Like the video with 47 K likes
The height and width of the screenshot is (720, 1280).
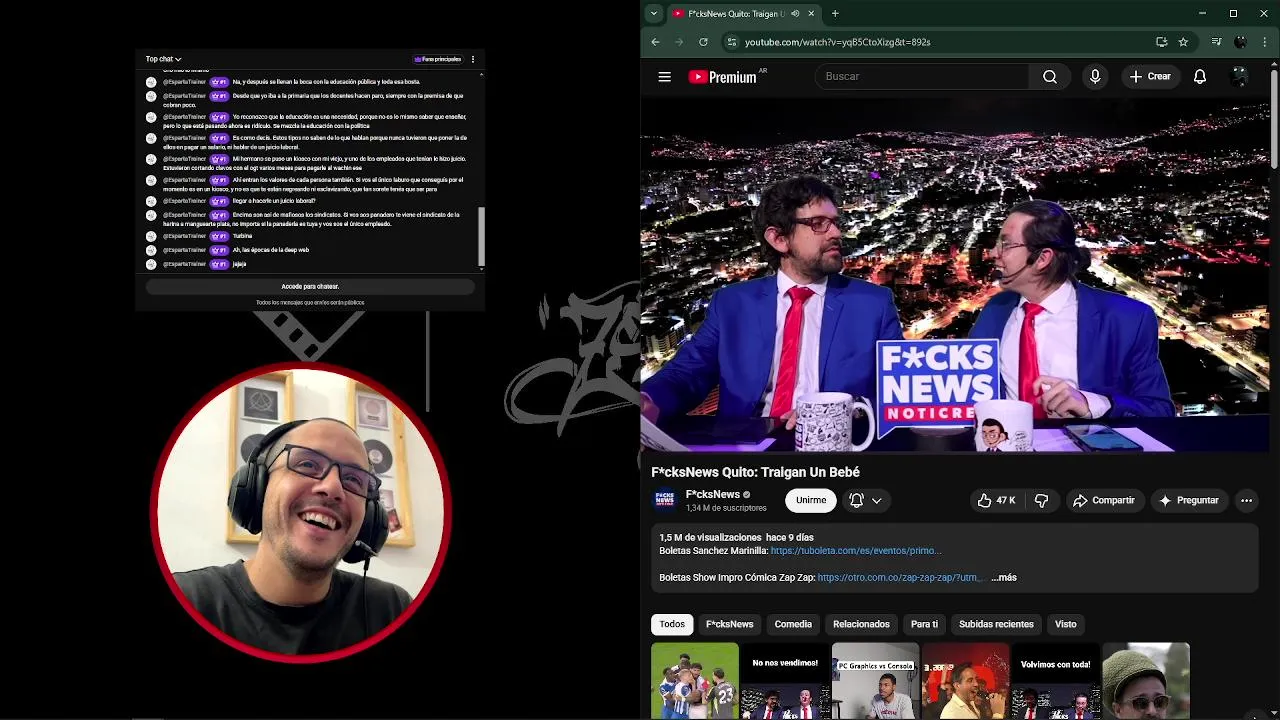(996, 500)
